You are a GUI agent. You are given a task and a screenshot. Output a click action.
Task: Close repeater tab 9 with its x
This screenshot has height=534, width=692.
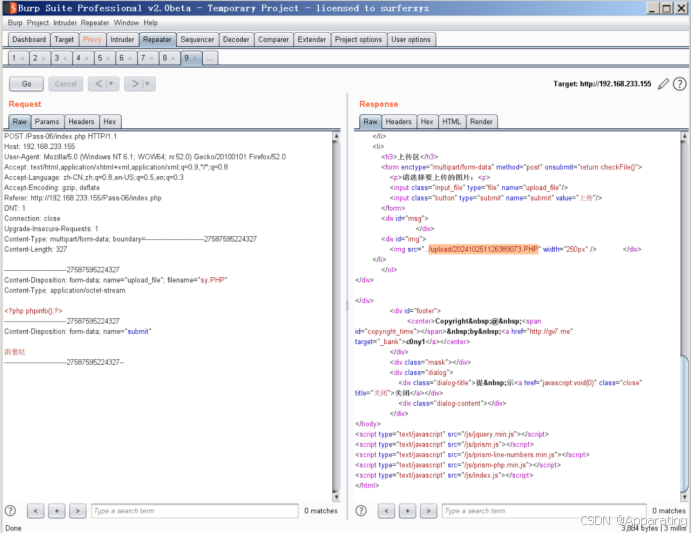[195, 58]
